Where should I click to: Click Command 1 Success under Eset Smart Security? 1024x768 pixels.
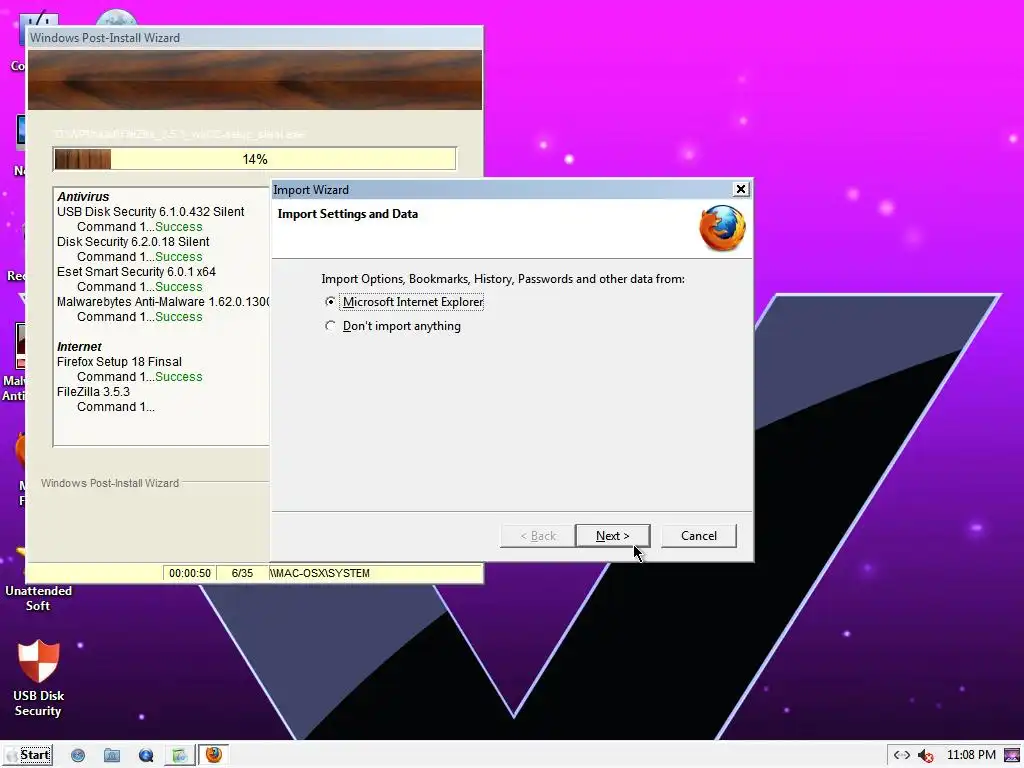[140, 287]
